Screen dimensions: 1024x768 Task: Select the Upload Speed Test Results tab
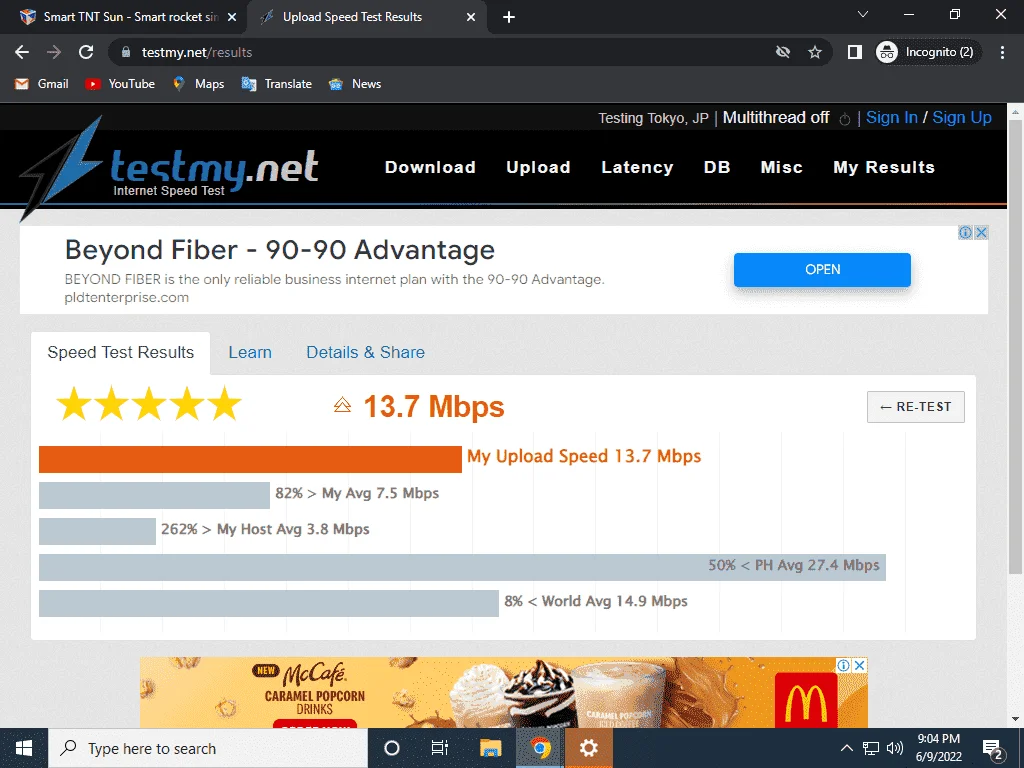coord(366,17)
